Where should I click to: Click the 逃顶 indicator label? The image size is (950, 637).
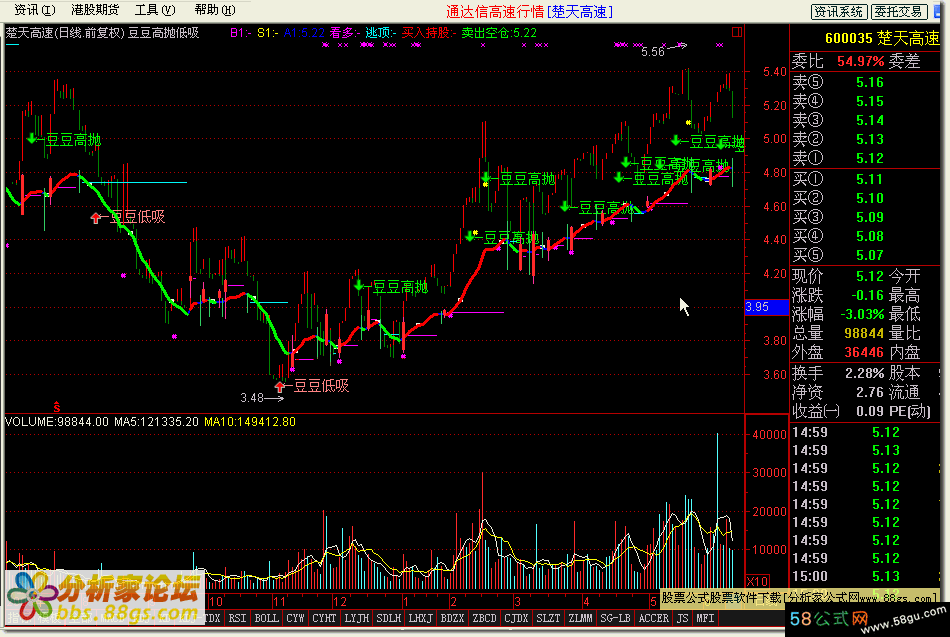[x=380, y=33]
